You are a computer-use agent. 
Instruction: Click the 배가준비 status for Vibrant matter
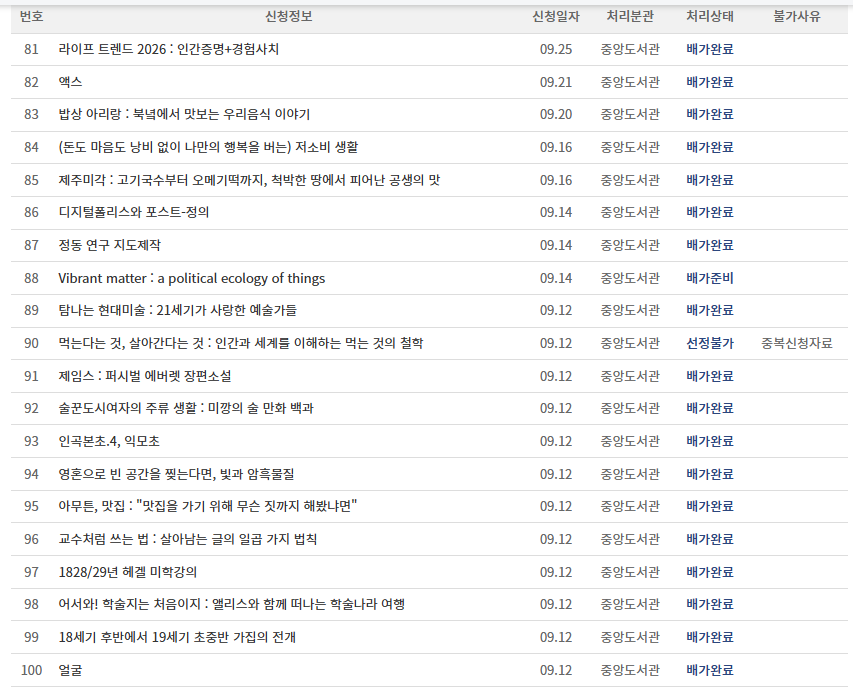coord(710,278)
